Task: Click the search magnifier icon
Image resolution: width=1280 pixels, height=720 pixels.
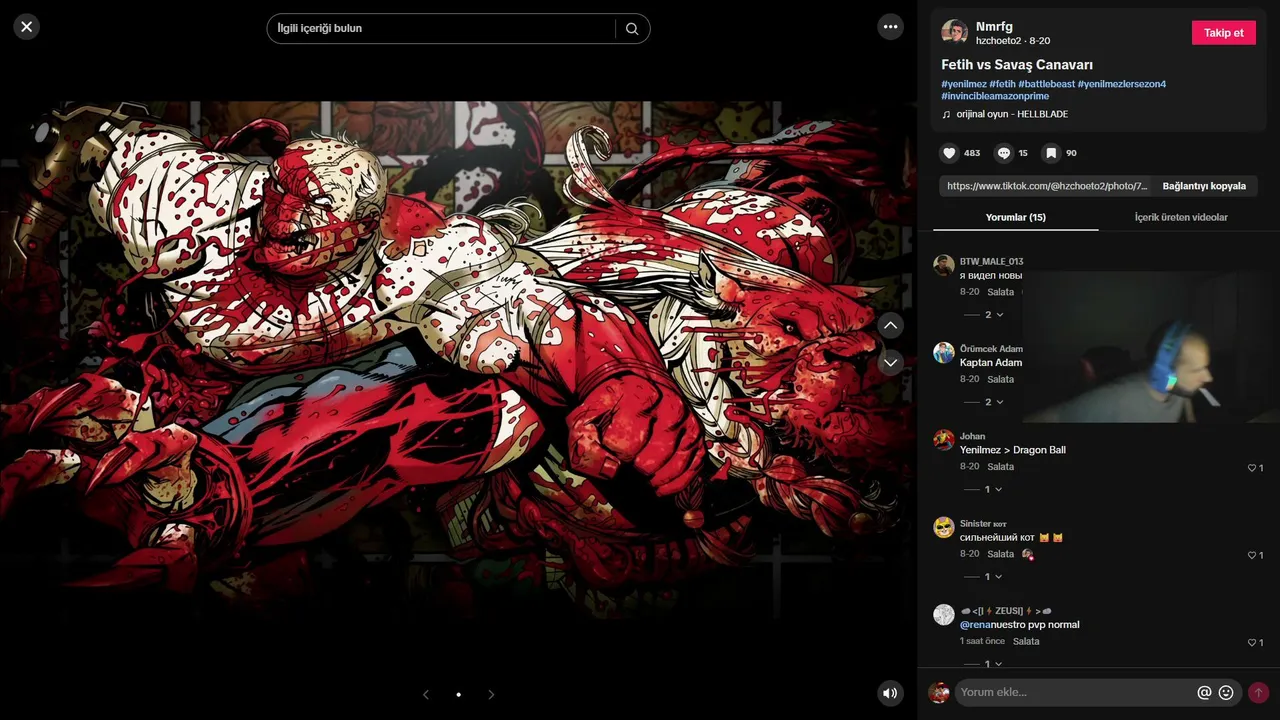Action: pyautogui.click(x=632, y=28)
